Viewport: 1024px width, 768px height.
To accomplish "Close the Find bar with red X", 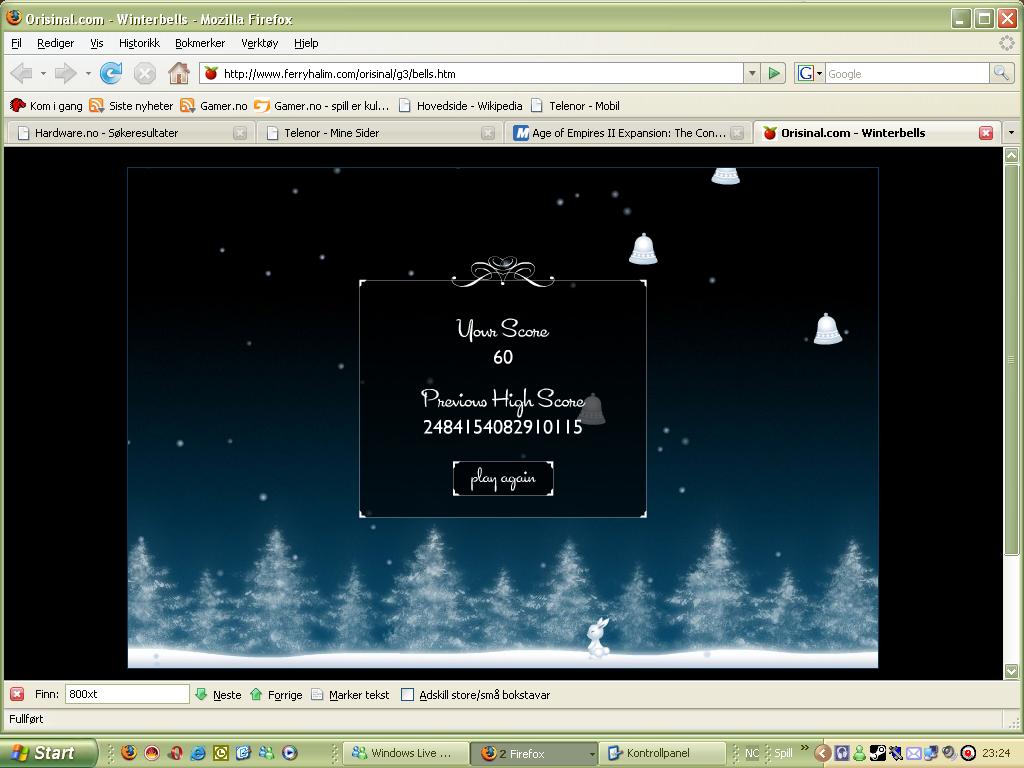I will point(18,694).
